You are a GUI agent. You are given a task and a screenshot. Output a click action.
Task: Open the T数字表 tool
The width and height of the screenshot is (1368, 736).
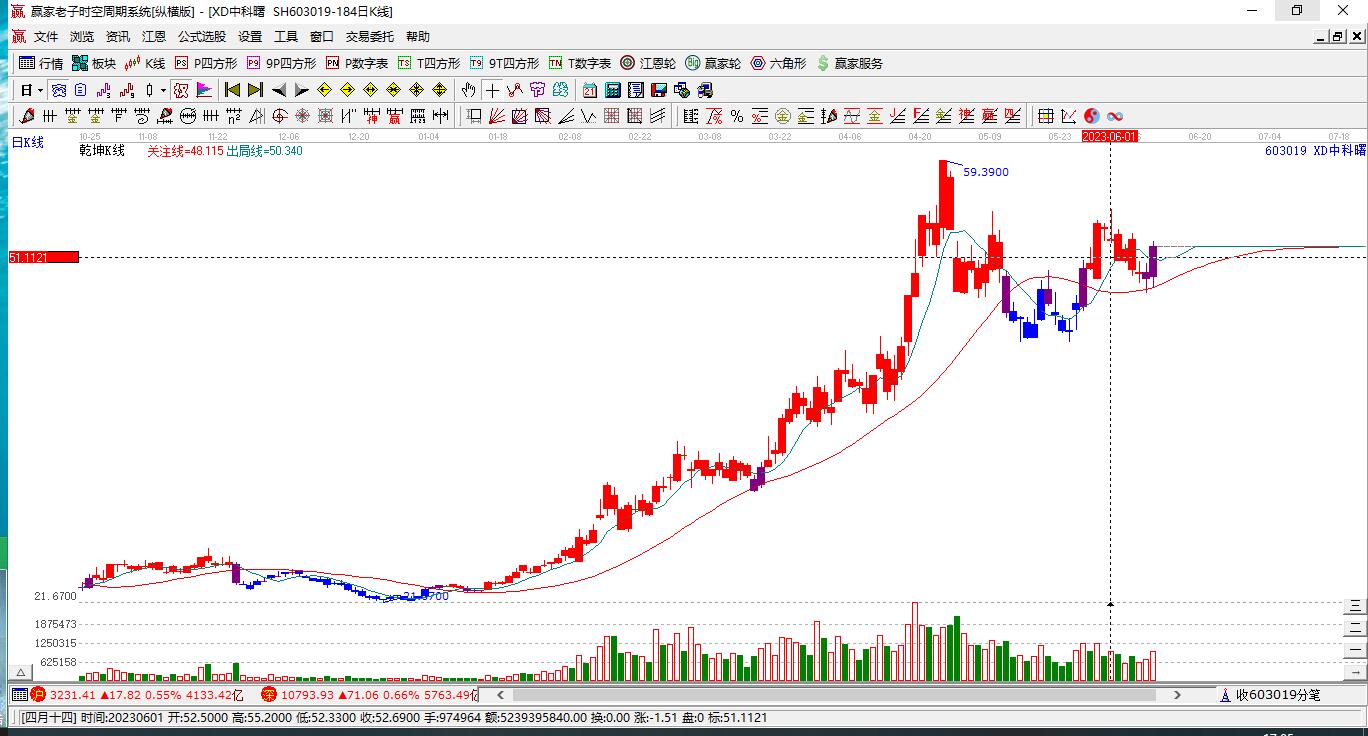[x=580, y=63]
